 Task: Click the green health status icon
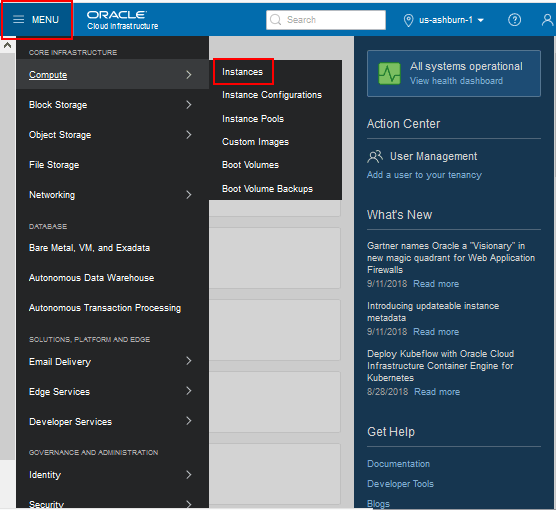click(389, 73)
